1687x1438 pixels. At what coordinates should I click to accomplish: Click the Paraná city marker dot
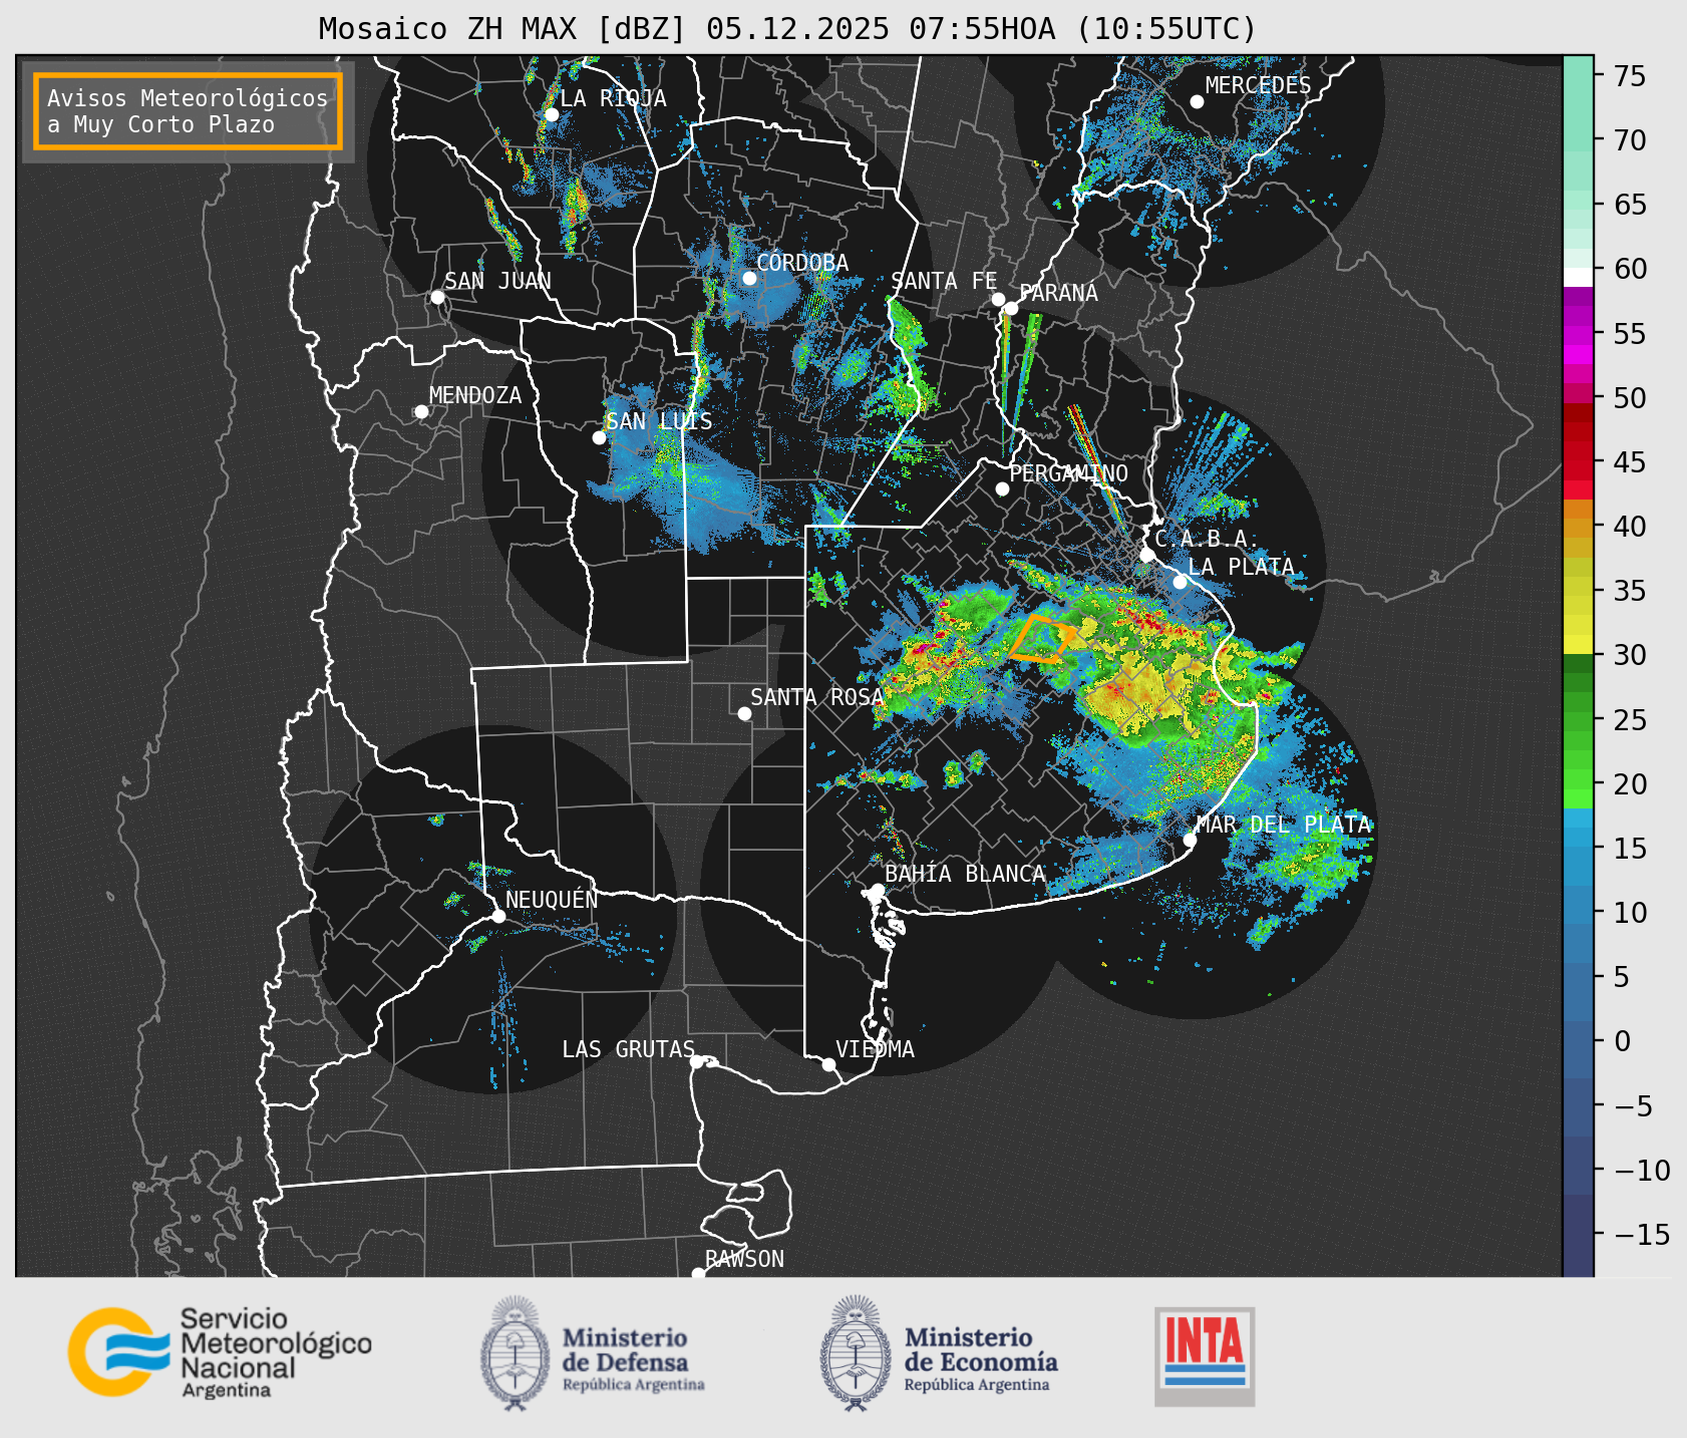(x=1011, y=308)
